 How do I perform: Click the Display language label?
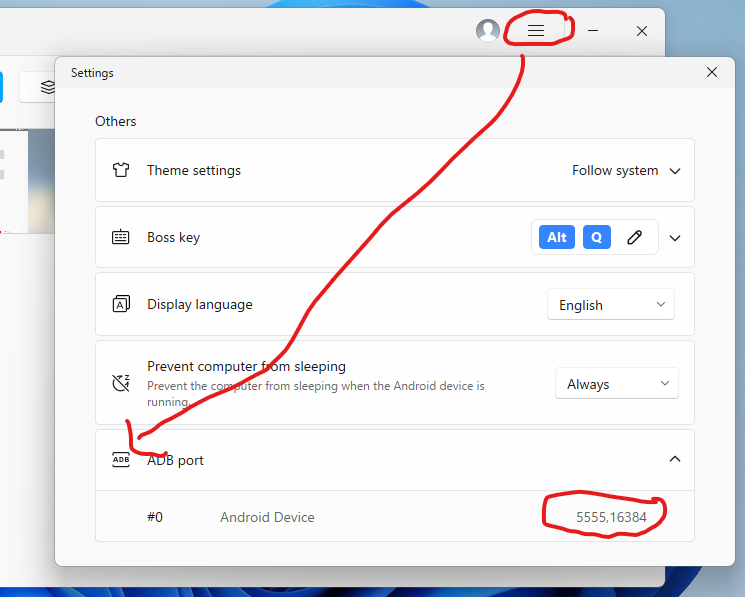(x=200, y=304)
